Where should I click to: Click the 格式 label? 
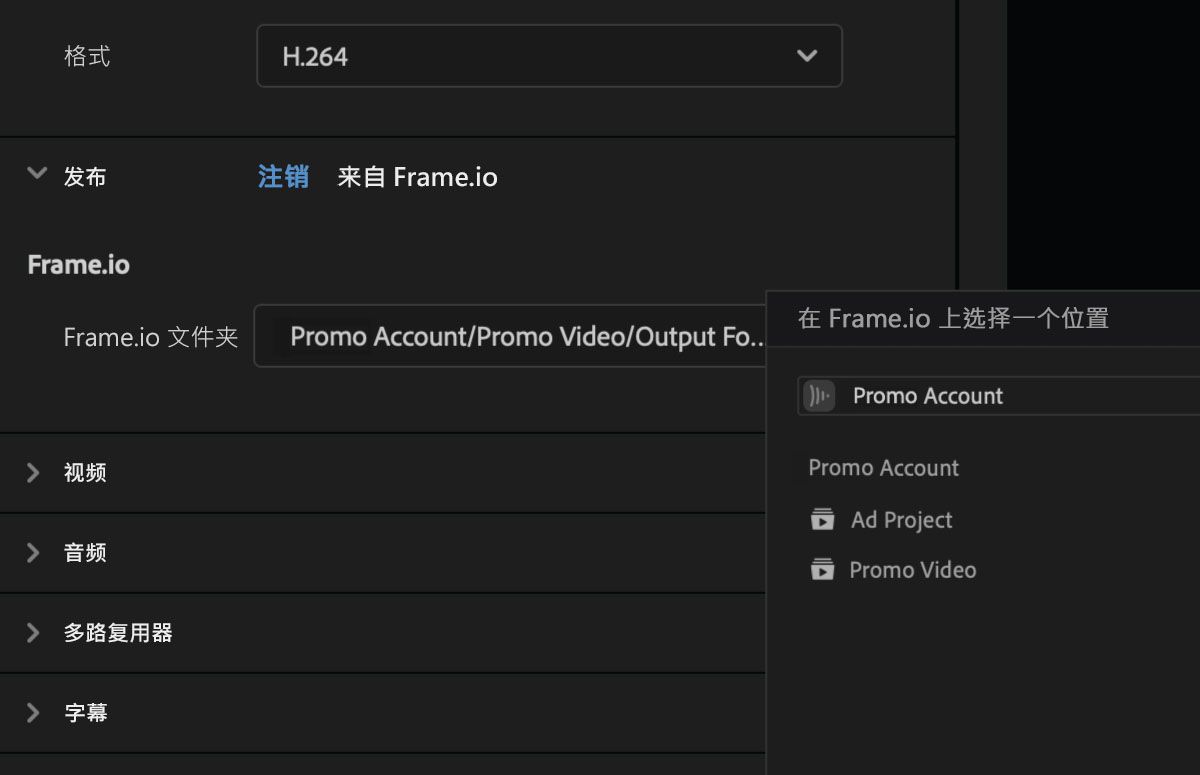(x=87, y=56)
